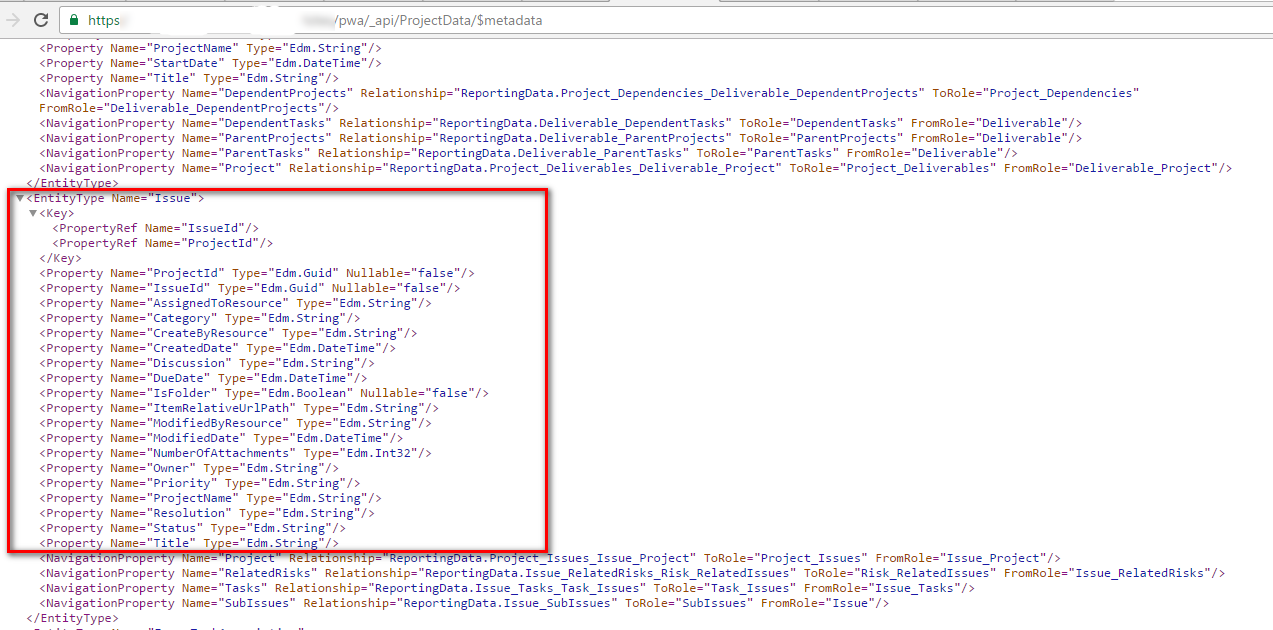Viewport: 1273px width, 630px height.
Task: Click the AssignedToResource property line
Action: 236,303
